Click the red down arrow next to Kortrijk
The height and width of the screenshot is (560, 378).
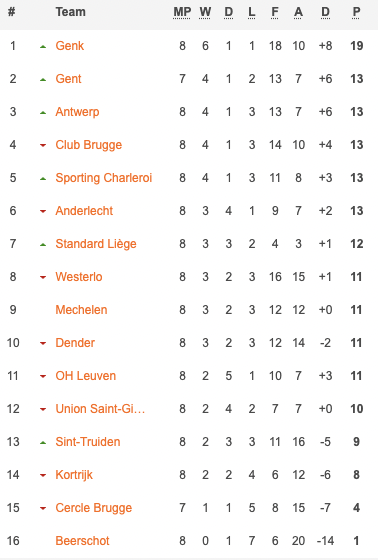tap(43, 475)
